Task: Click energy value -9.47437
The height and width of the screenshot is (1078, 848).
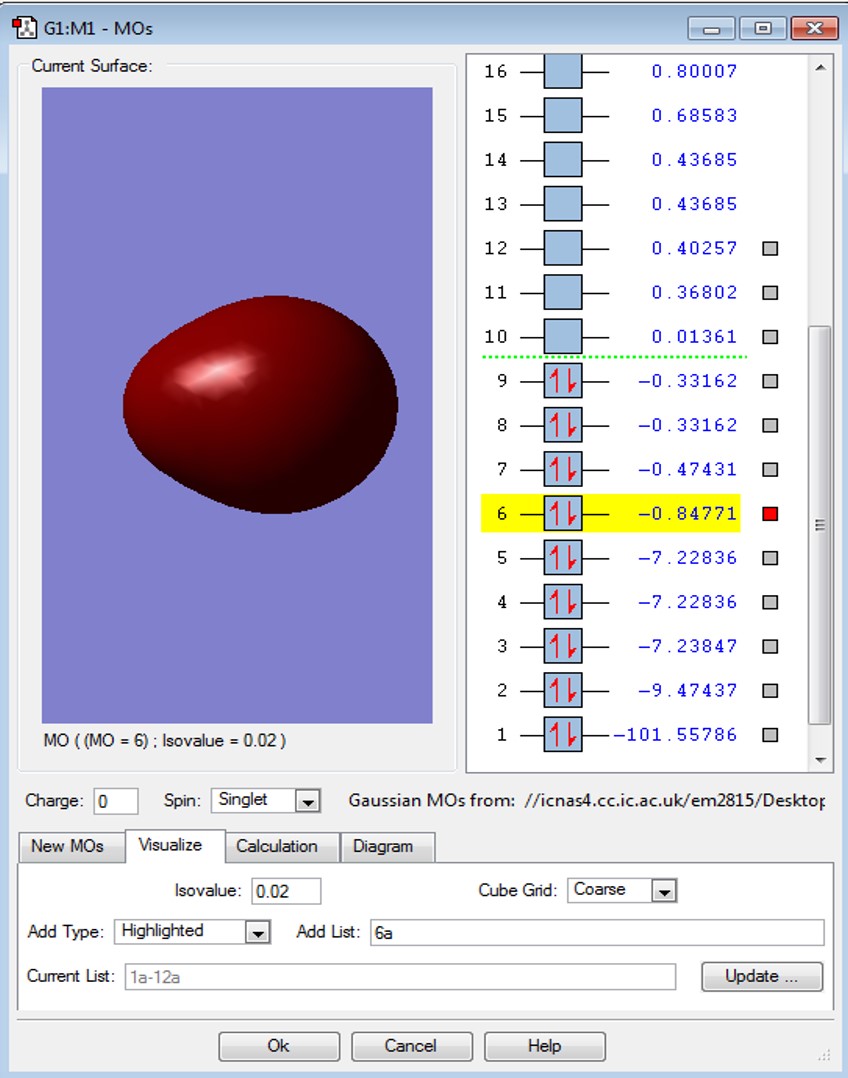Action: coord(687,690)
